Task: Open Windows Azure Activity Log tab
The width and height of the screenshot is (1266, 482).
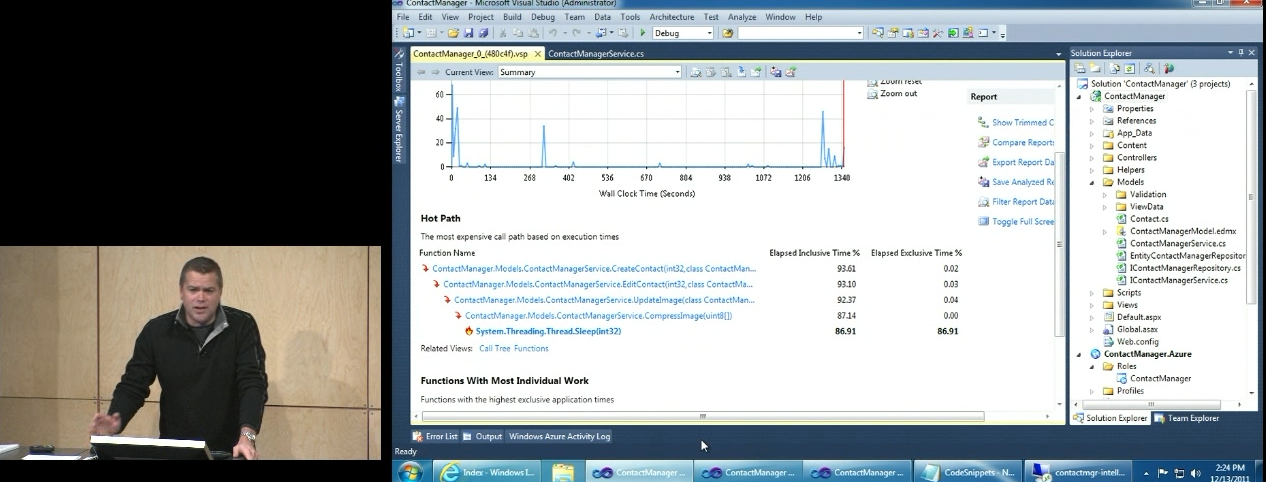Action: (x=559, y=436)
